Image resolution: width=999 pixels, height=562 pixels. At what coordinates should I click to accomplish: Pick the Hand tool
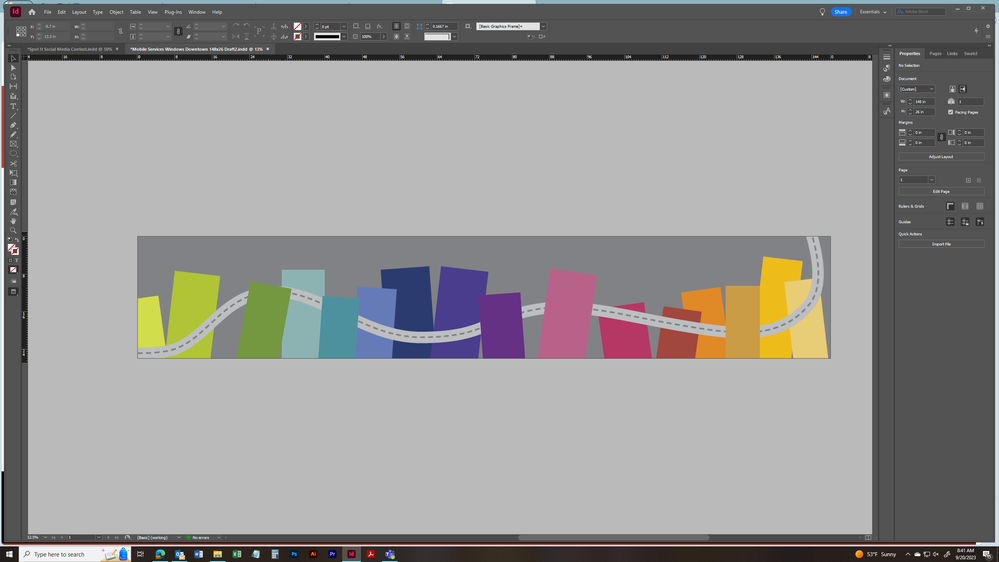point(13,221)
